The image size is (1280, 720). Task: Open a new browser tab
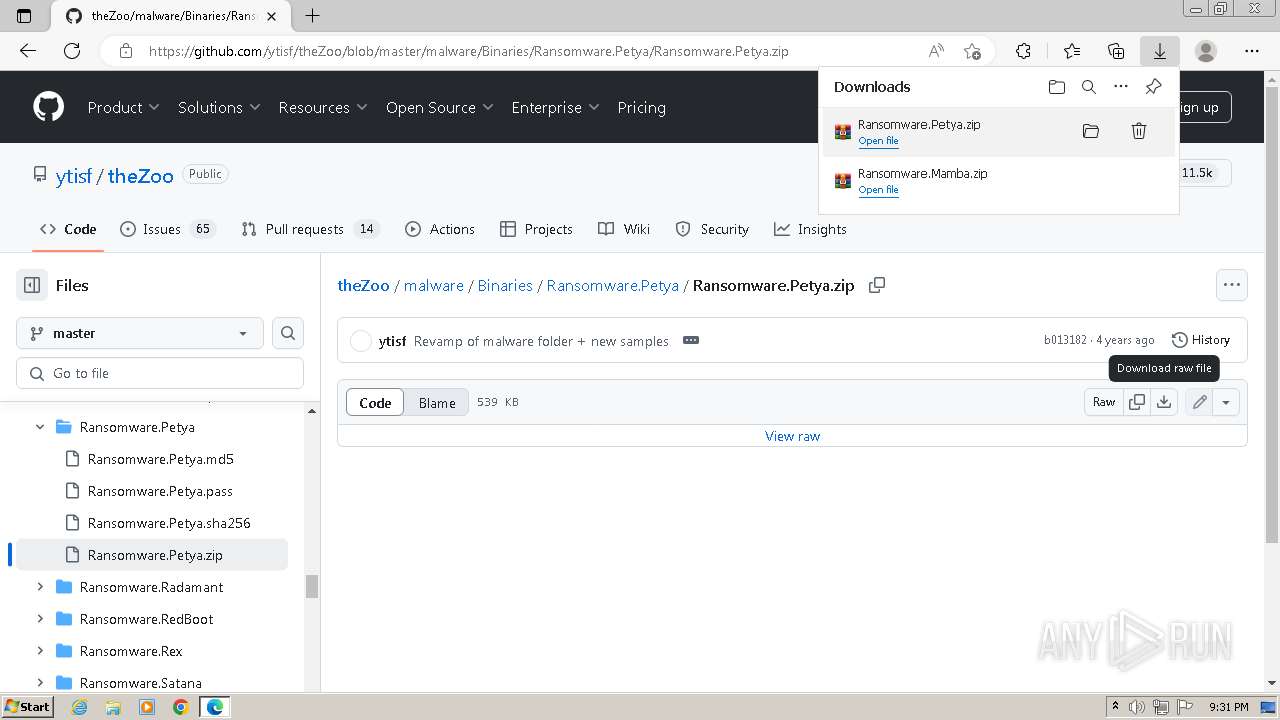[x=313, y=15]
